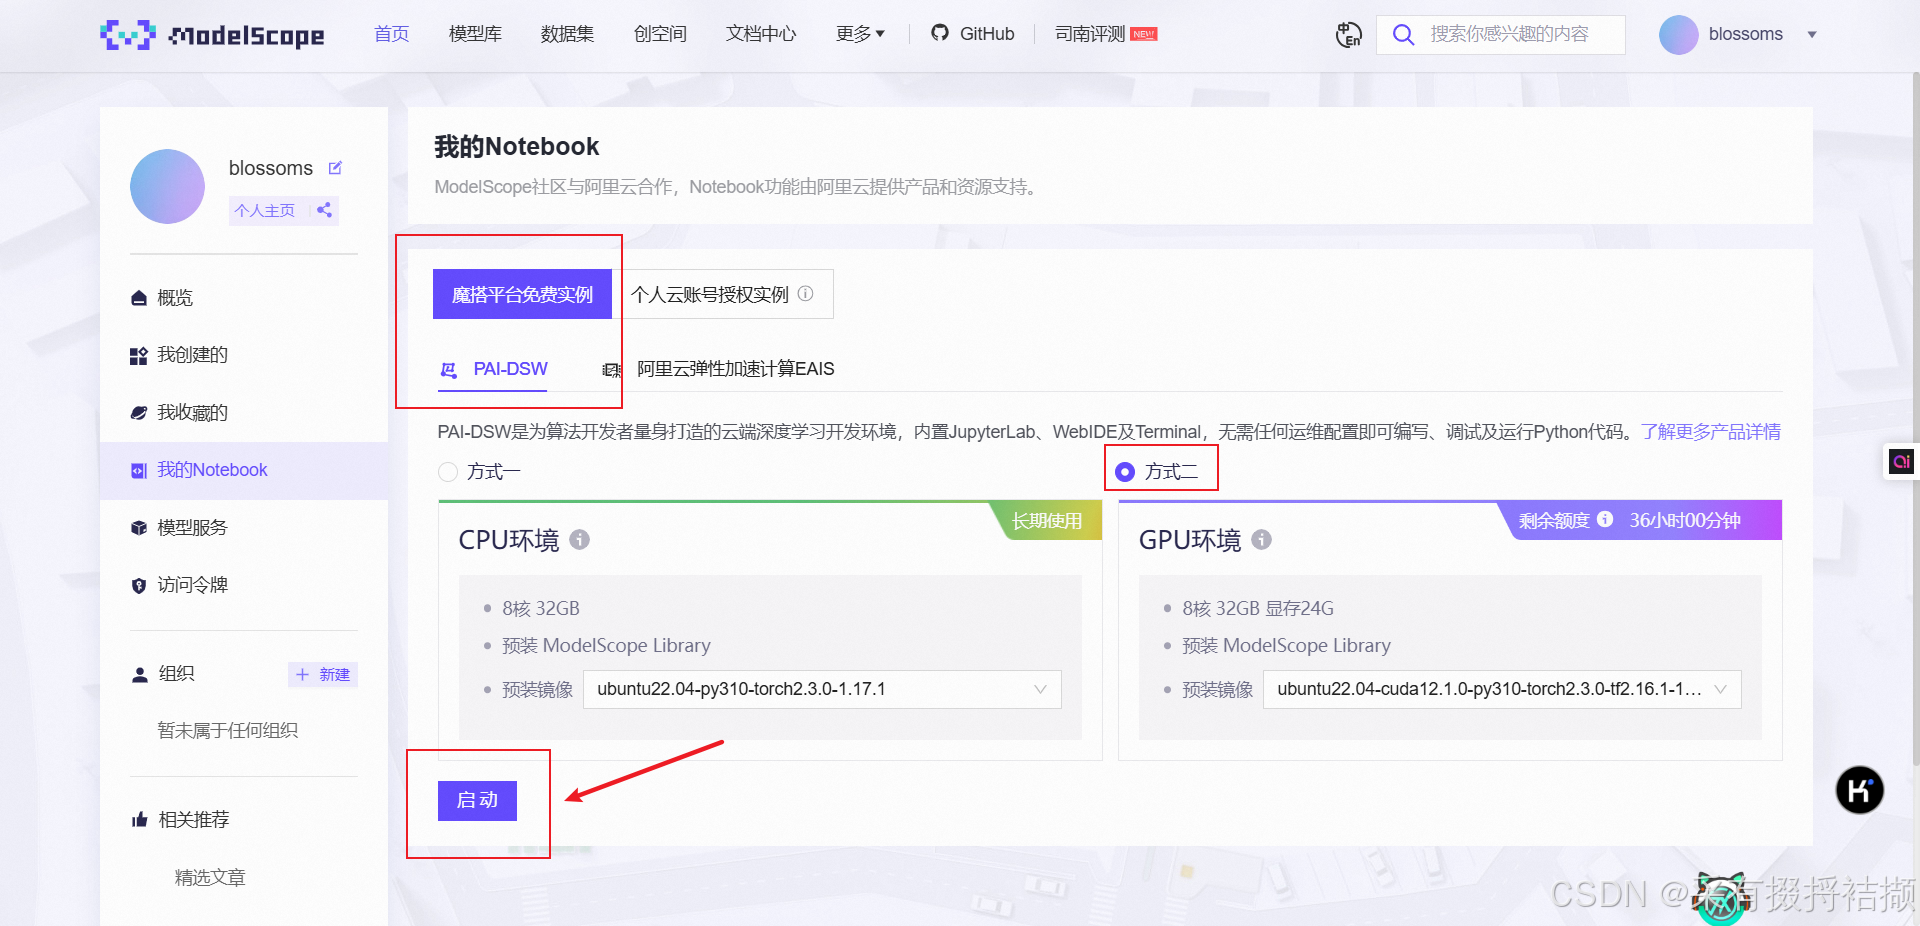The image size is (1920, 926).
Task: Open the GPU 预装镜像 dropdown
Action: click(x=1502, y=689)
